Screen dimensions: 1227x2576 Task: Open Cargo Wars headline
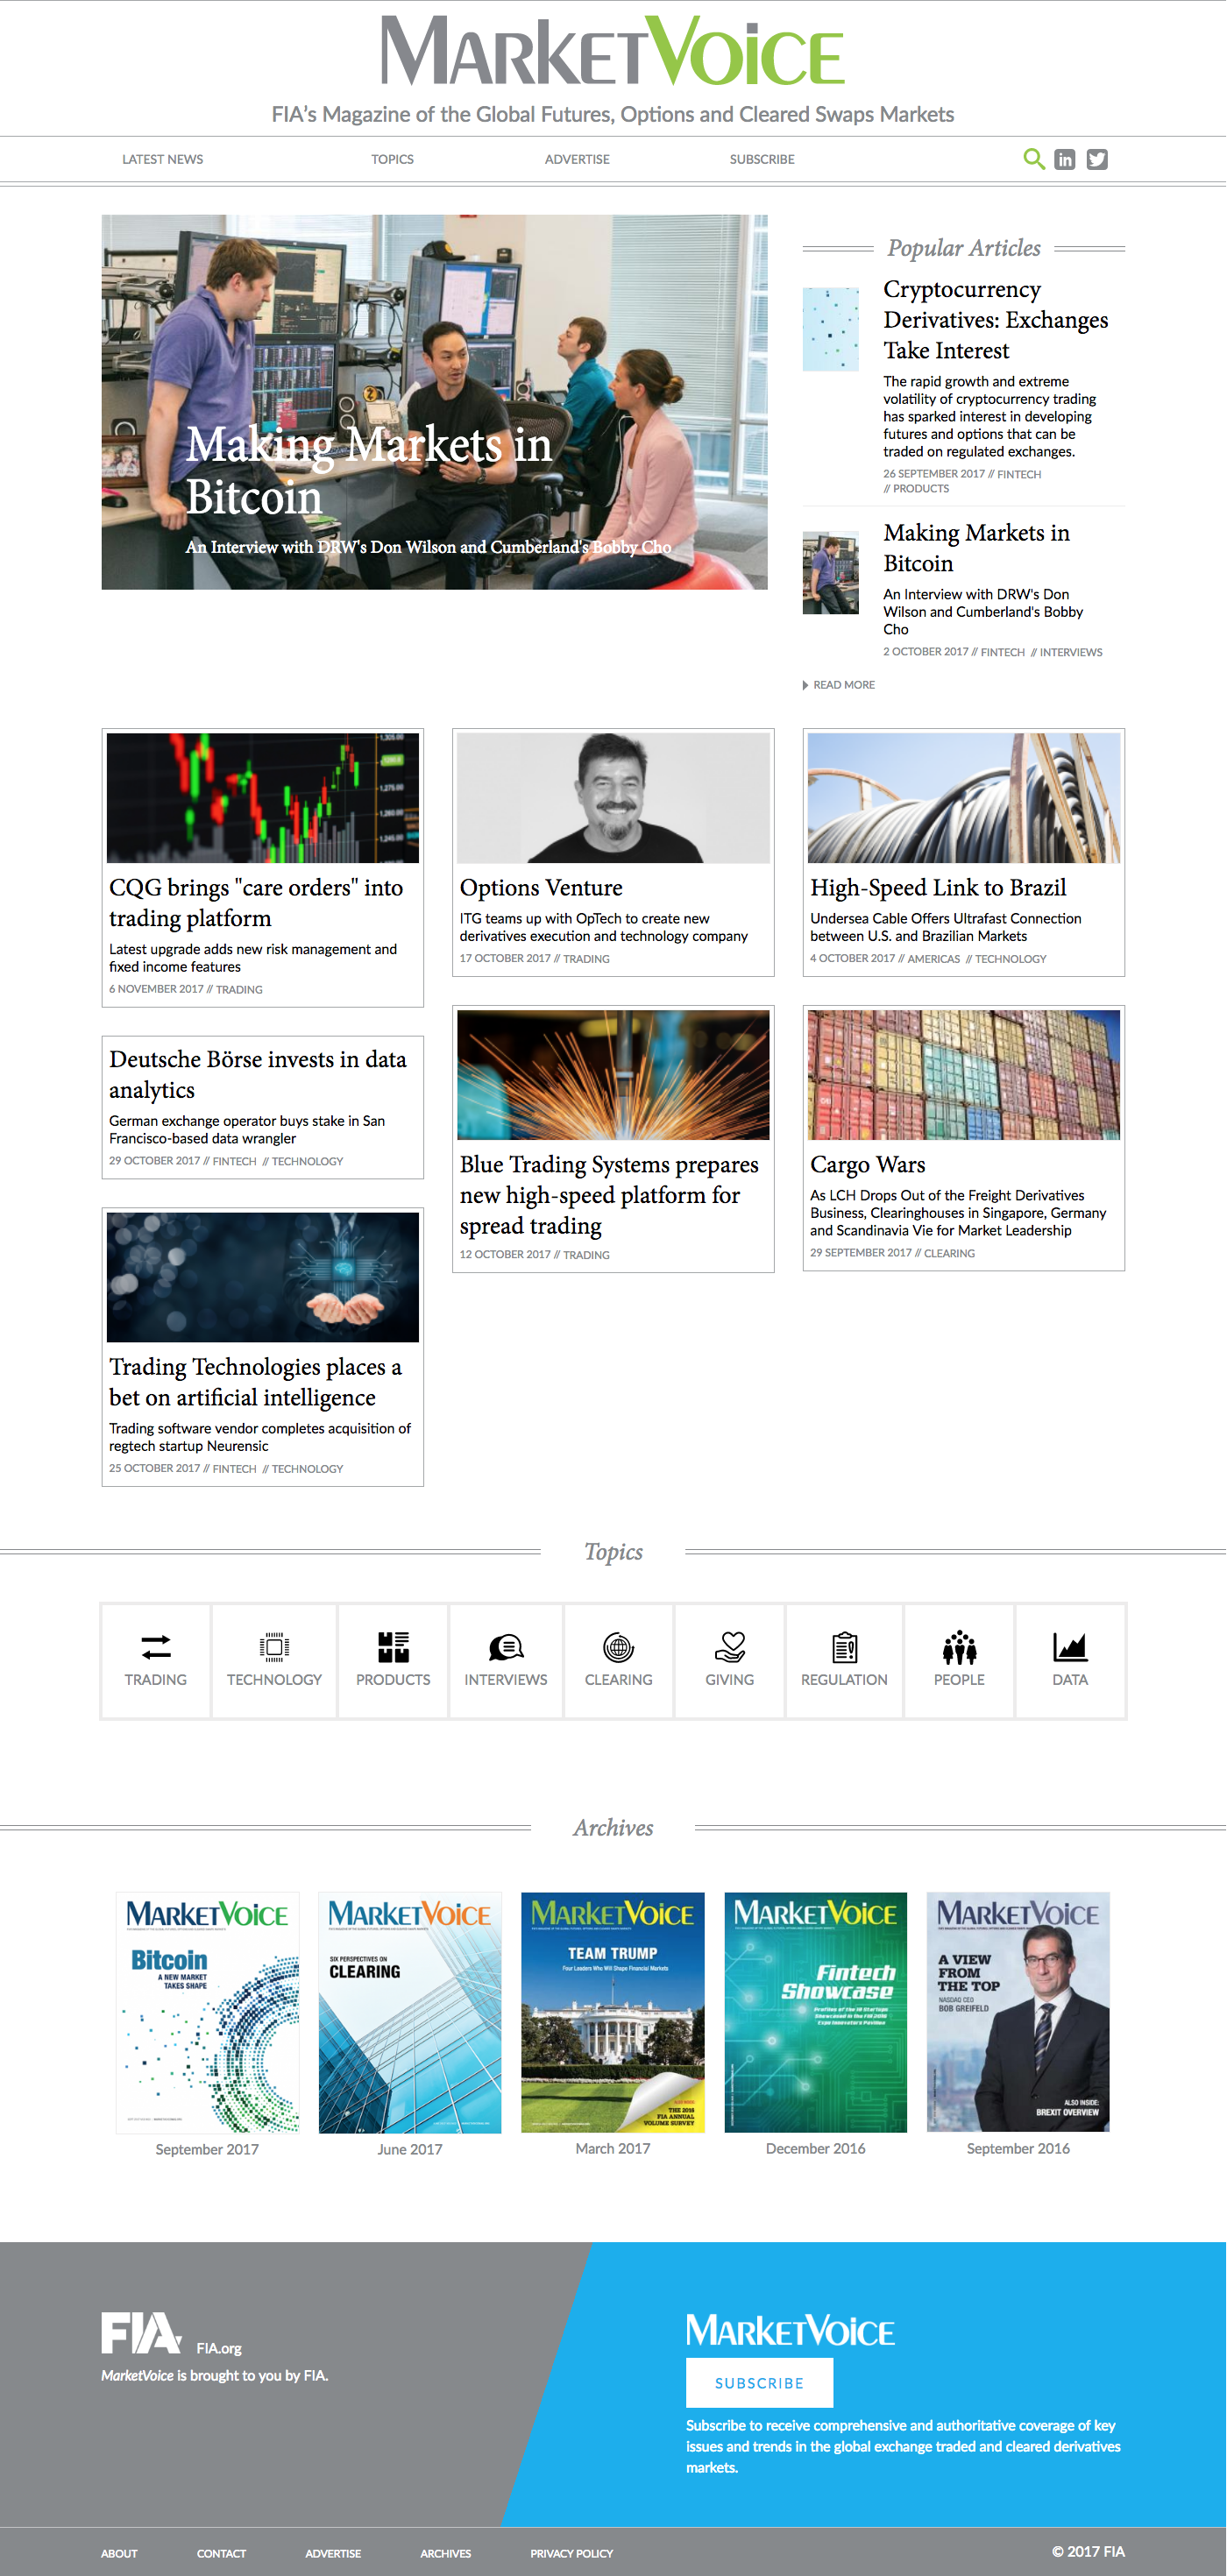(868, 1165)
